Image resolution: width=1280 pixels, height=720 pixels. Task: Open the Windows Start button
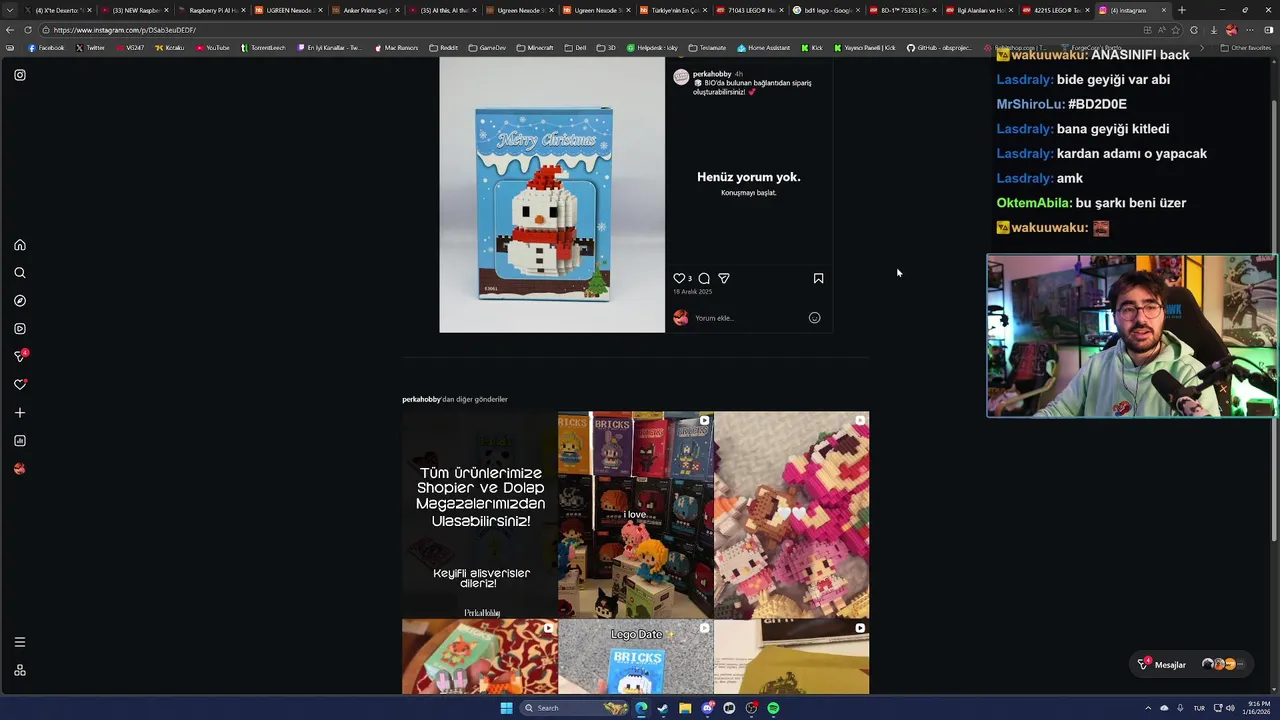(x=506, y=708)
